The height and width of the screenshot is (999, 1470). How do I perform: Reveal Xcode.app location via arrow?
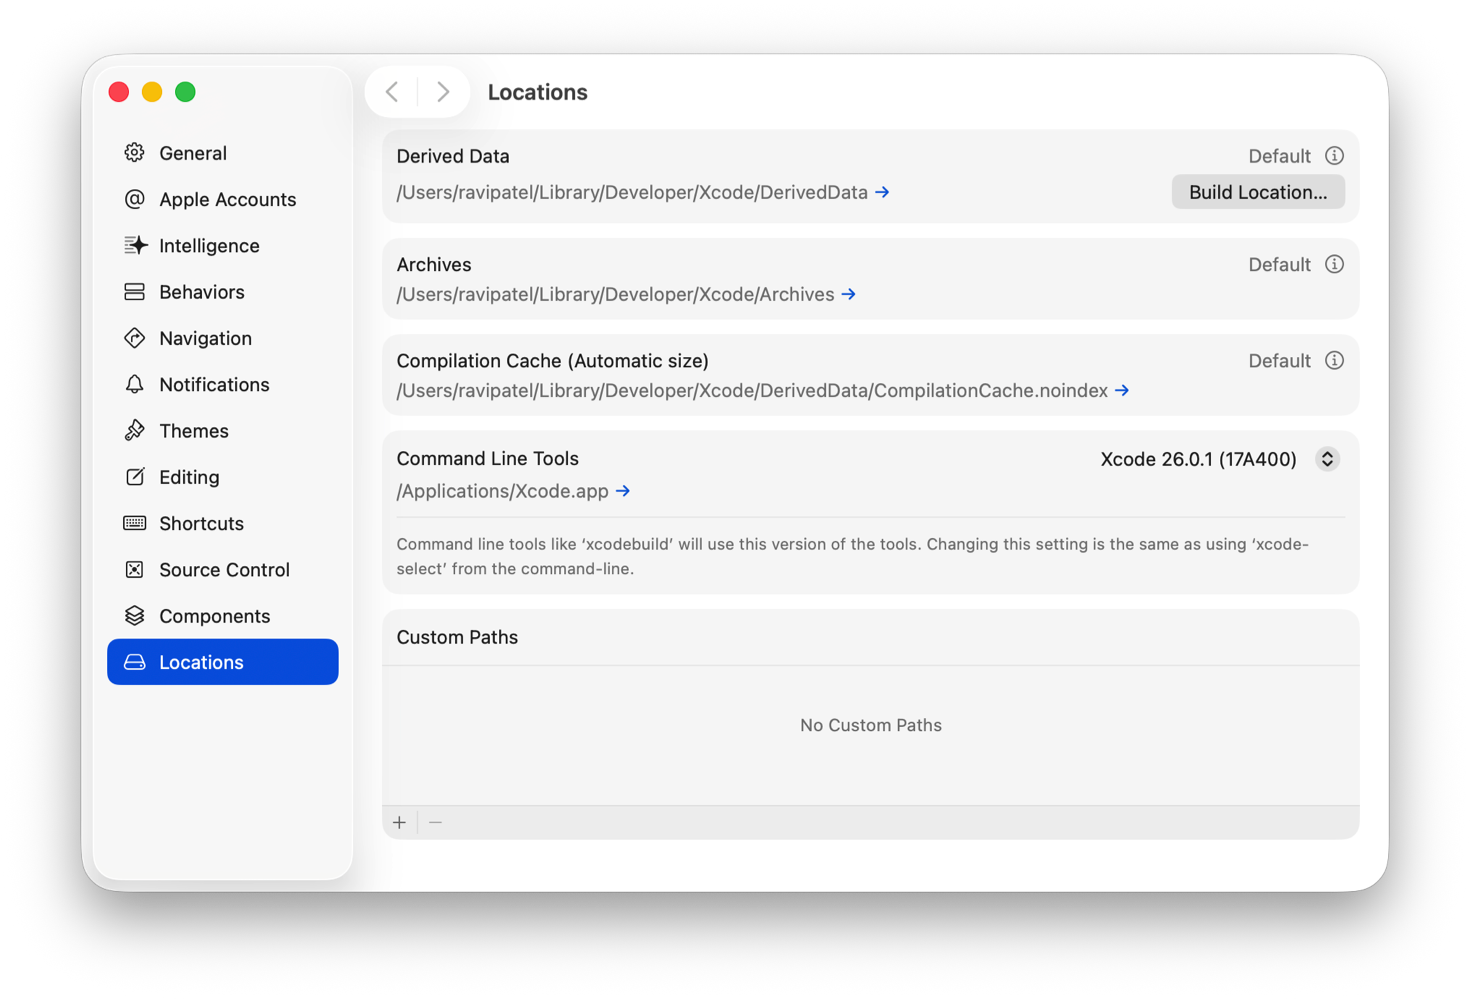click(x=623, y=491)
